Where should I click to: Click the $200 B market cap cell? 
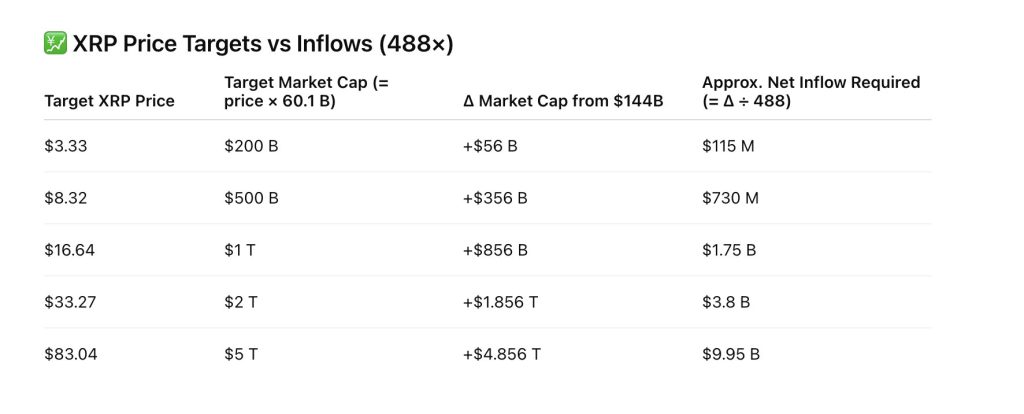coord(251,146)
